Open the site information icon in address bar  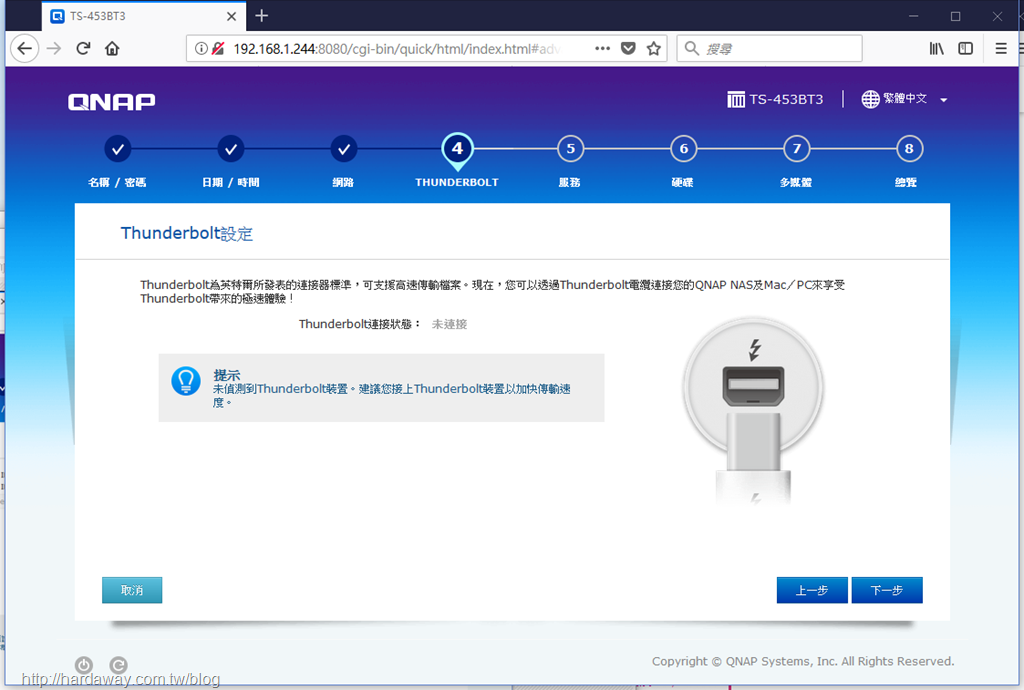click(201, 48)
